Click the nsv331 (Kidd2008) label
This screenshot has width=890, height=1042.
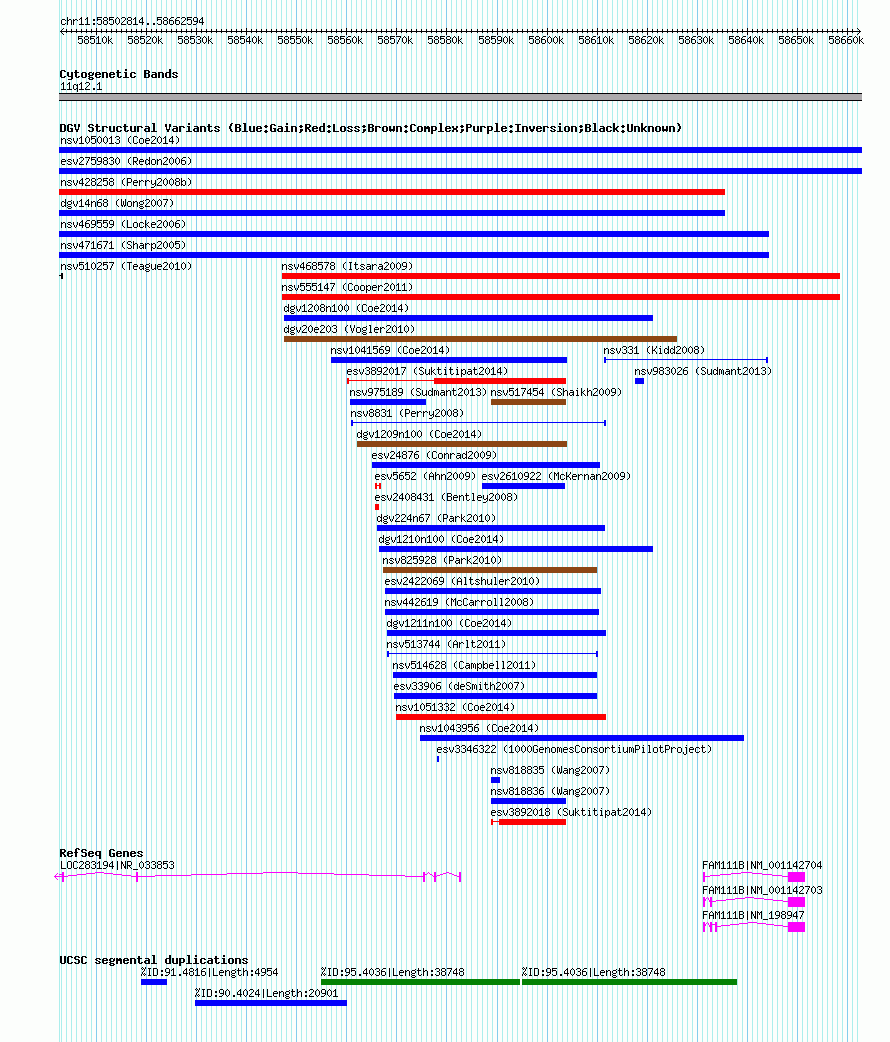point(654,350)
